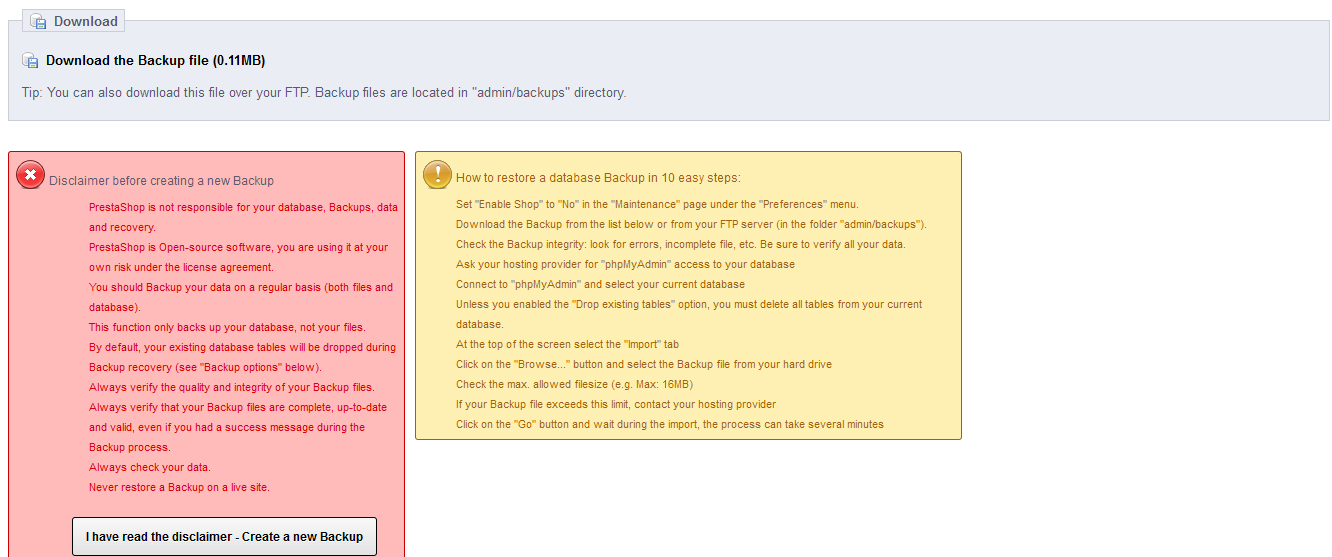Click the 'Check the max. allowed filesize' step
The height and width of the screenshot is (557, 1332).
(574, 384)
